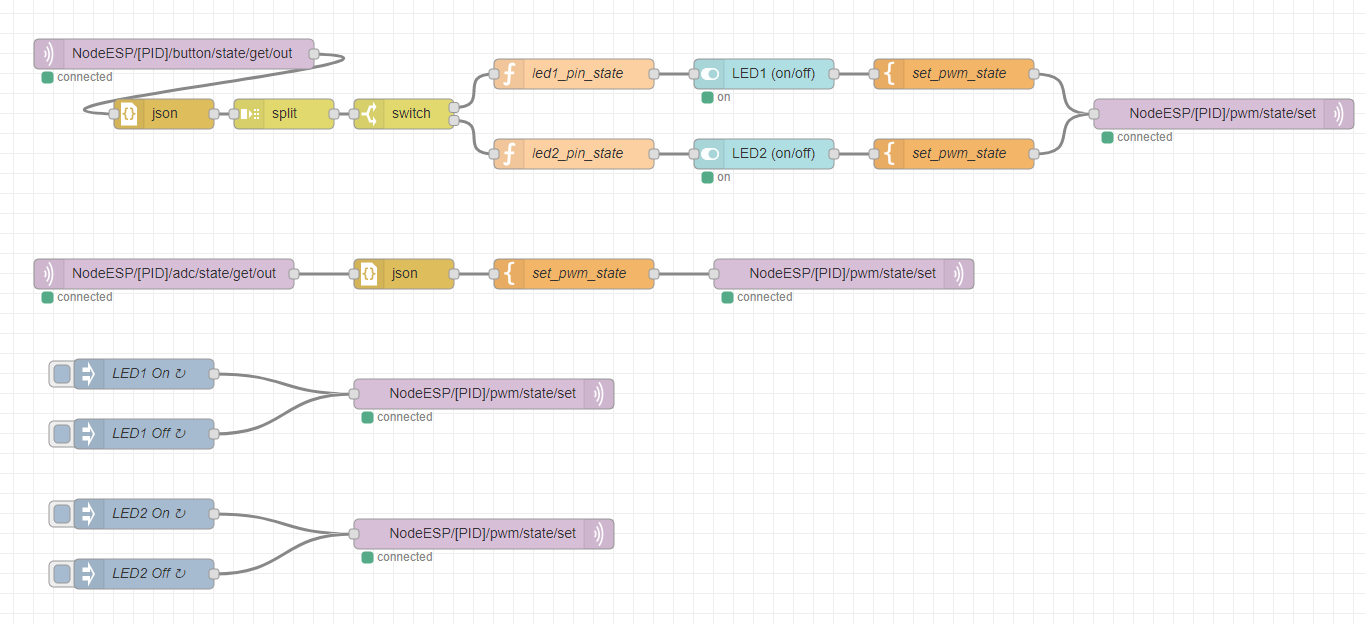1365x624 pixels.
Task: Trigger the LED2 On inject button
Action: click(x=62, y=514)
